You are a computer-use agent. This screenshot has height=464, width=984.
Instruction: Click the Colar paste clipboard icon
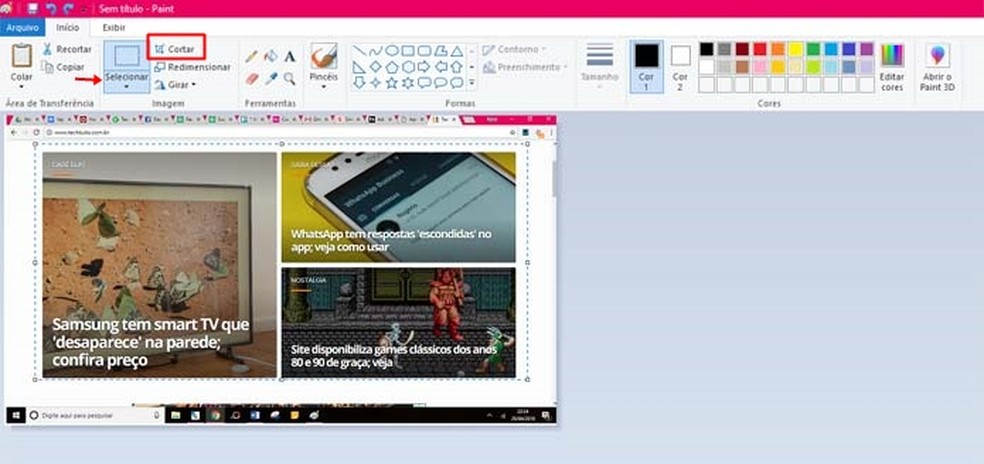click(21, 56)
